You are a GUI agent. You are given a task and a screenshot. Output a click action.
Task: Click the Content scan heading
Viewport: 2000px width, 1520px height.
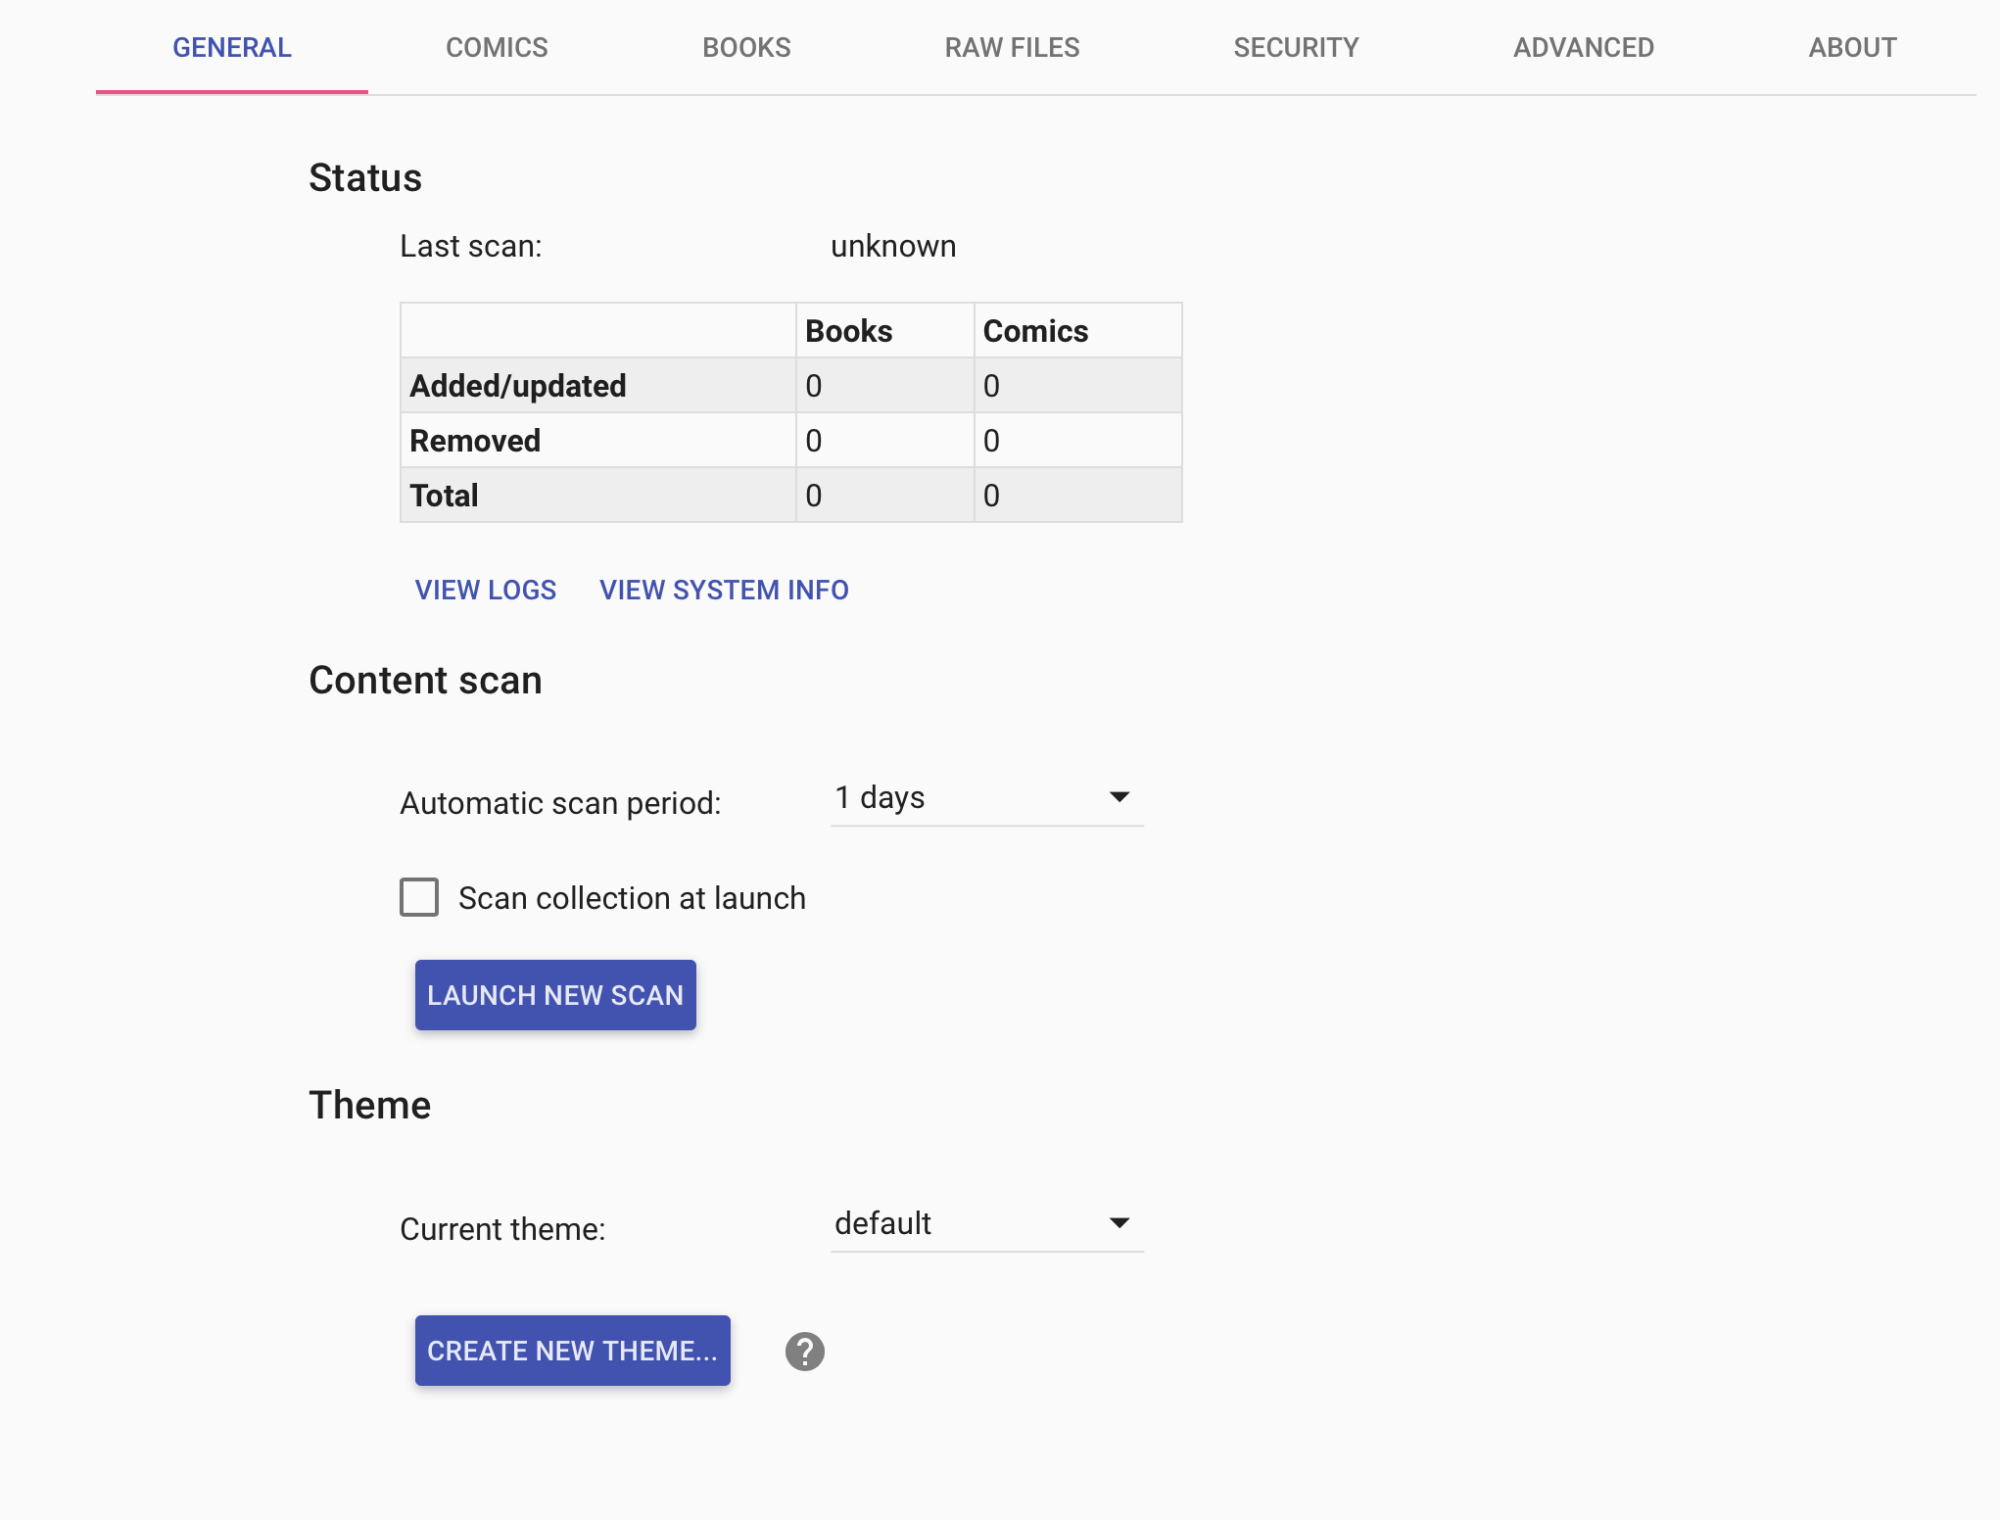(x=425, y=680)
